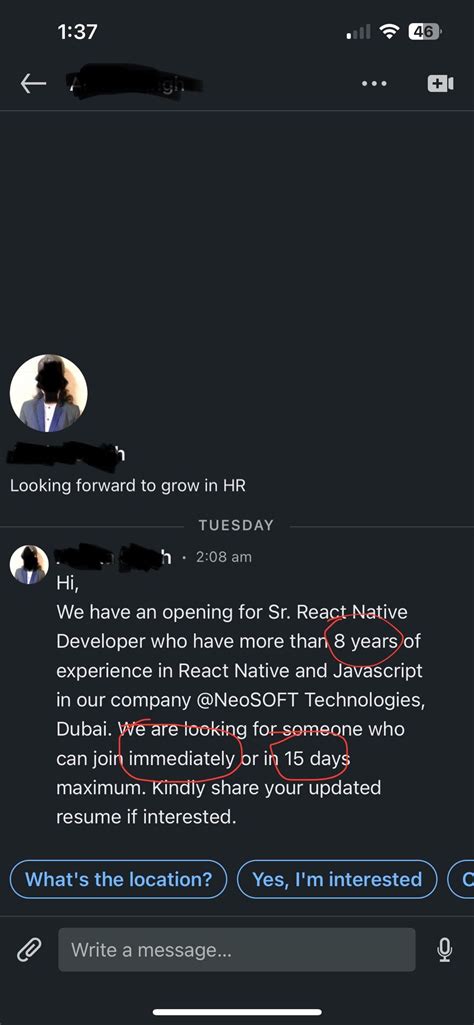Tap the partially visible third quick reply
The image size is (474, 1025).
pos(461,879)
